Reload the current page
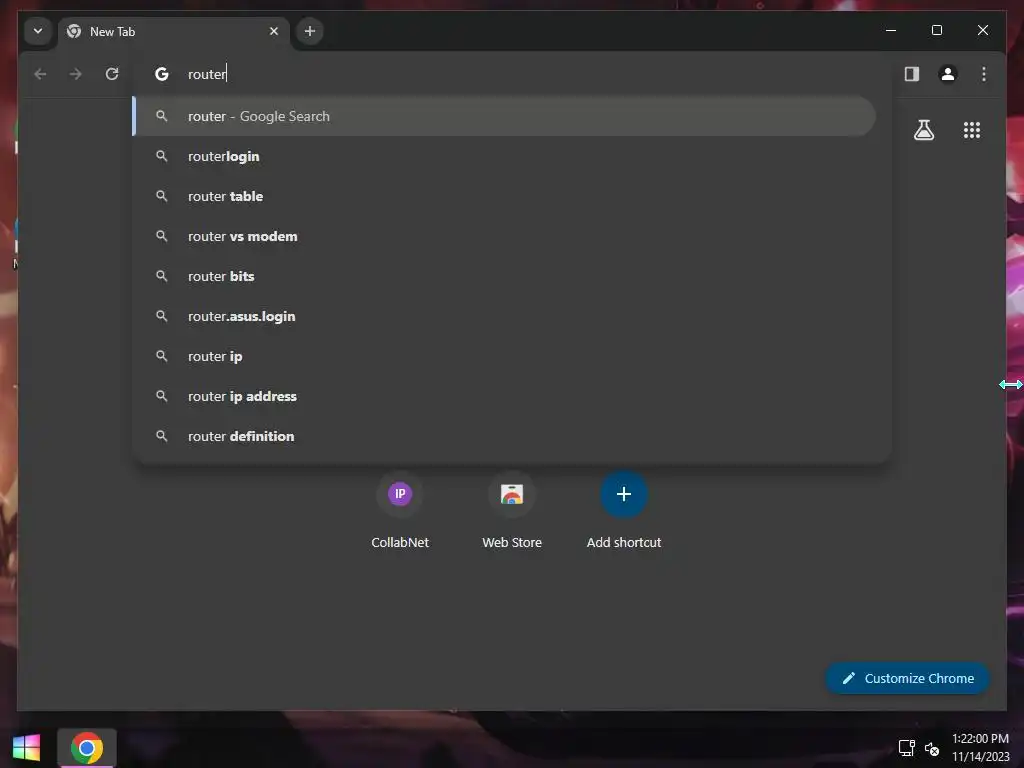1024x768 pixels. 112,74
